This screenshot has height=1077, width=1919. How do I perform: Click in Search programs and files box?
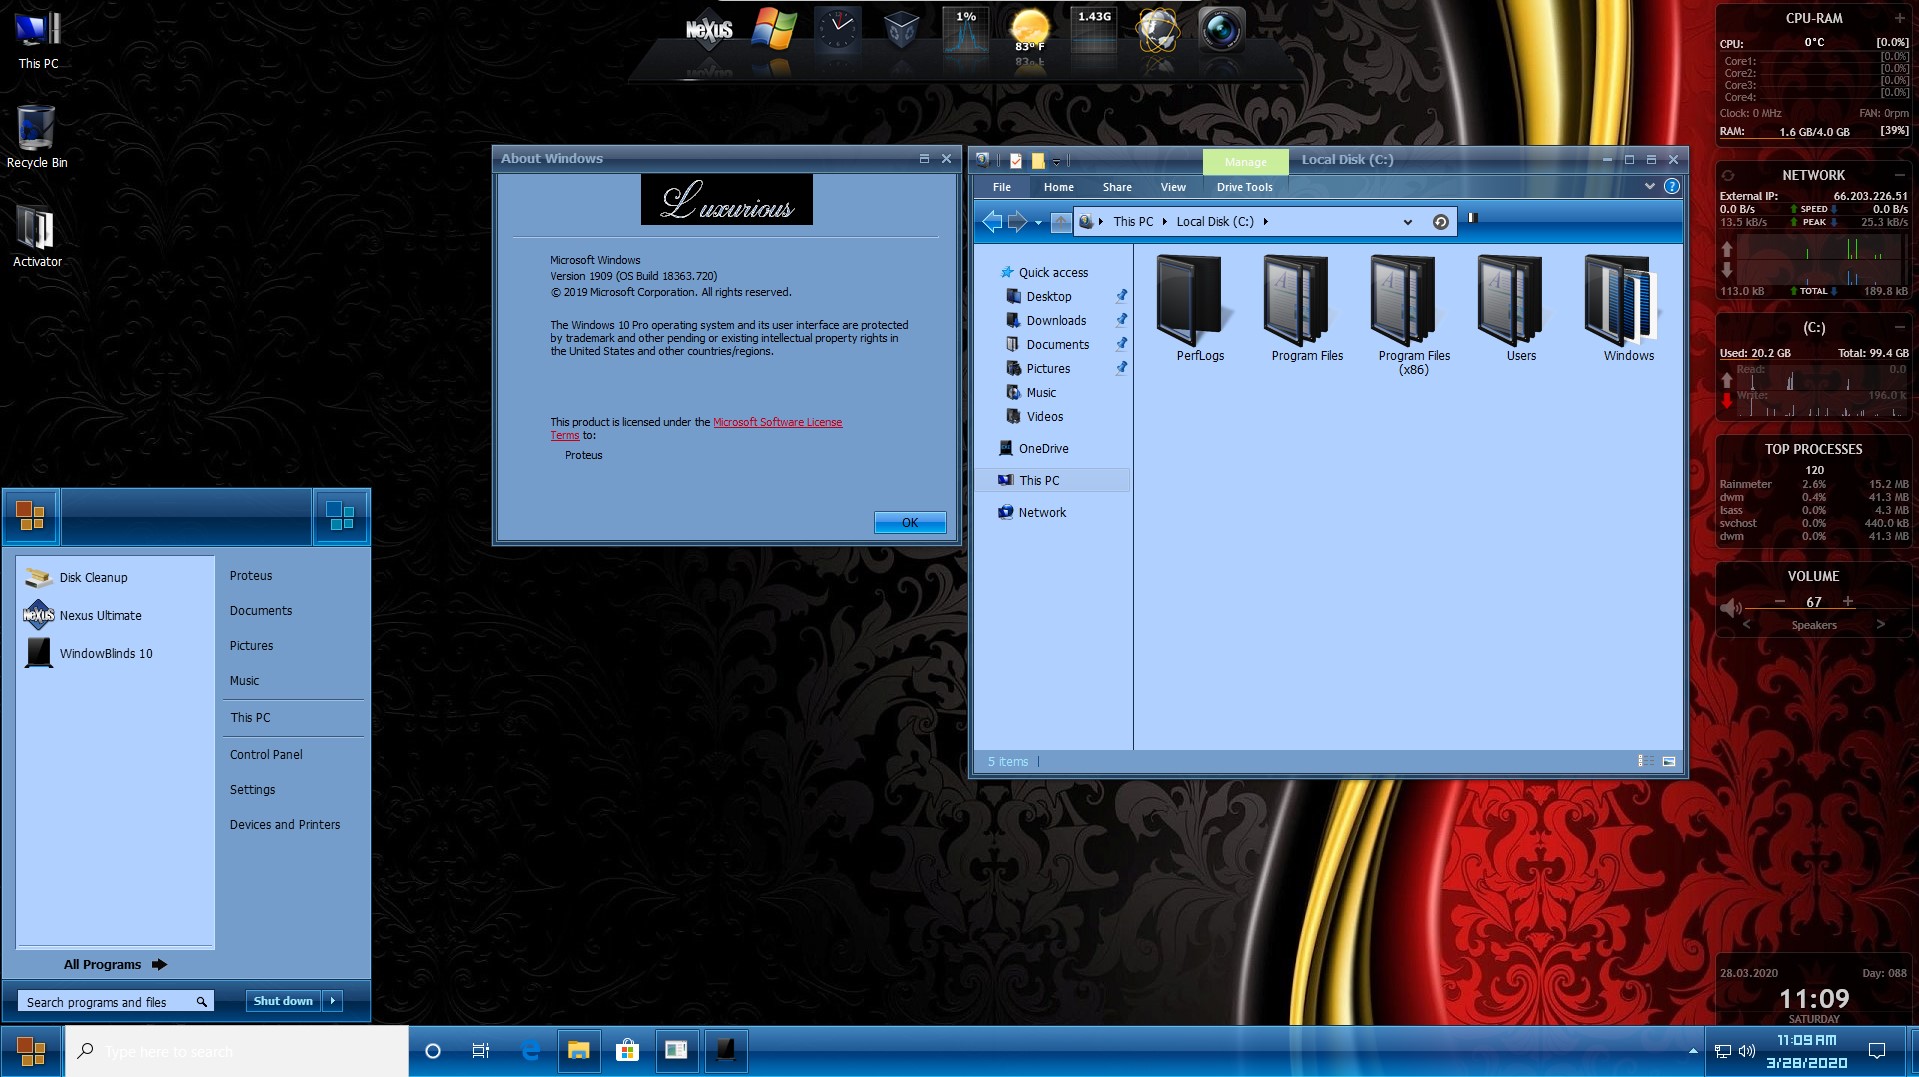click(x=115, y=1001)
